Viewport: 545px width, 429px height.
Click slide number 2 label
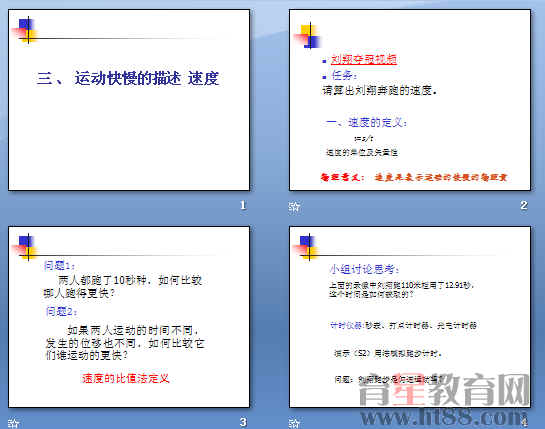point(524,205)
